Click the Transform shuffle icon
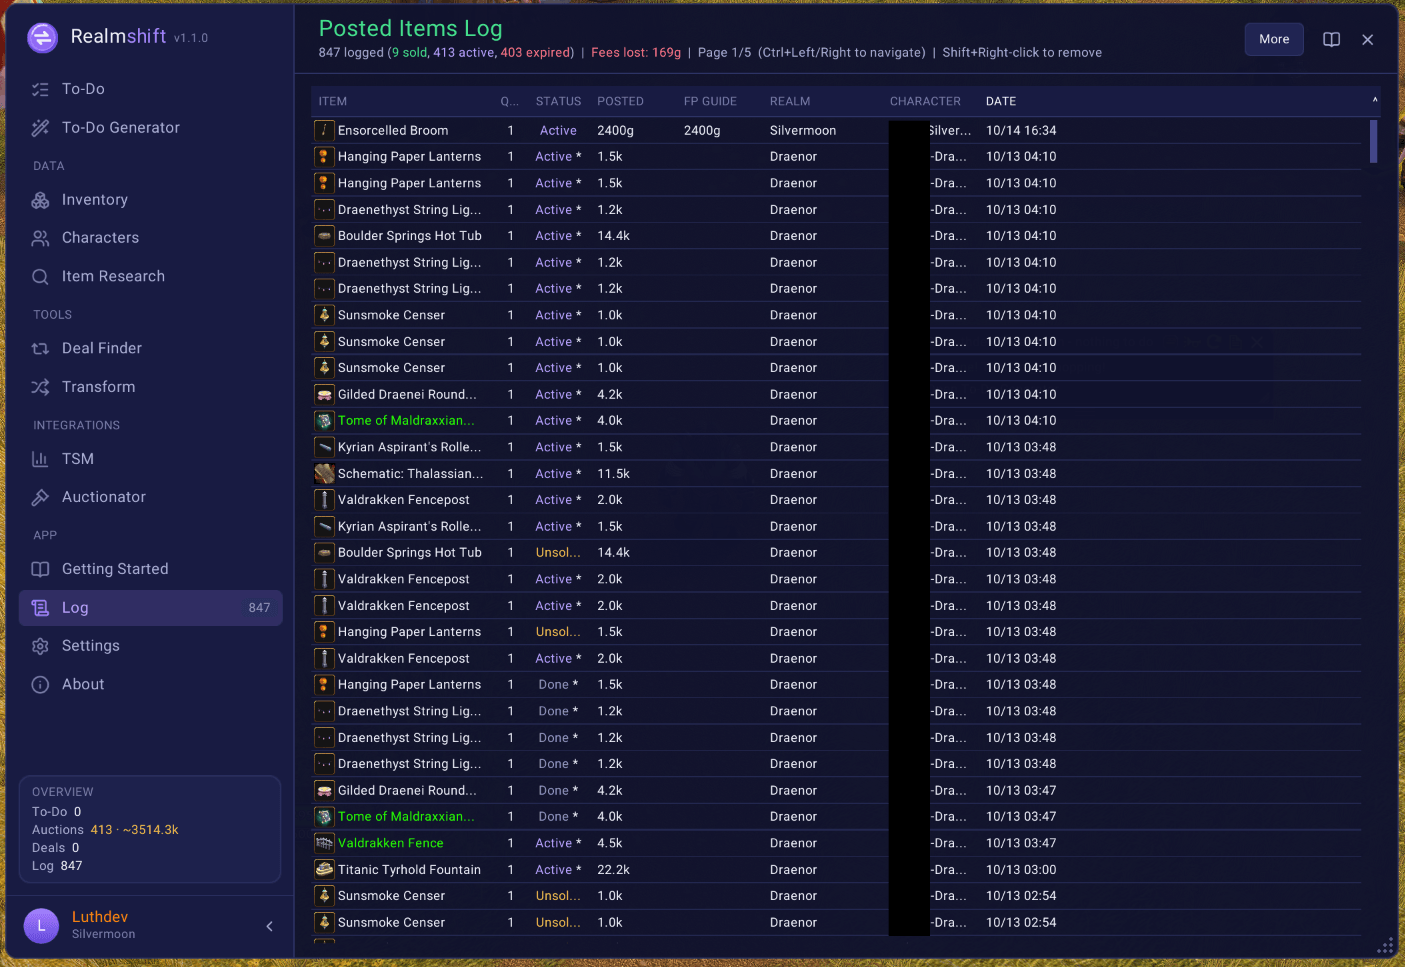The width and height of the screenshot is (1405, 967). tap(40, 387)
